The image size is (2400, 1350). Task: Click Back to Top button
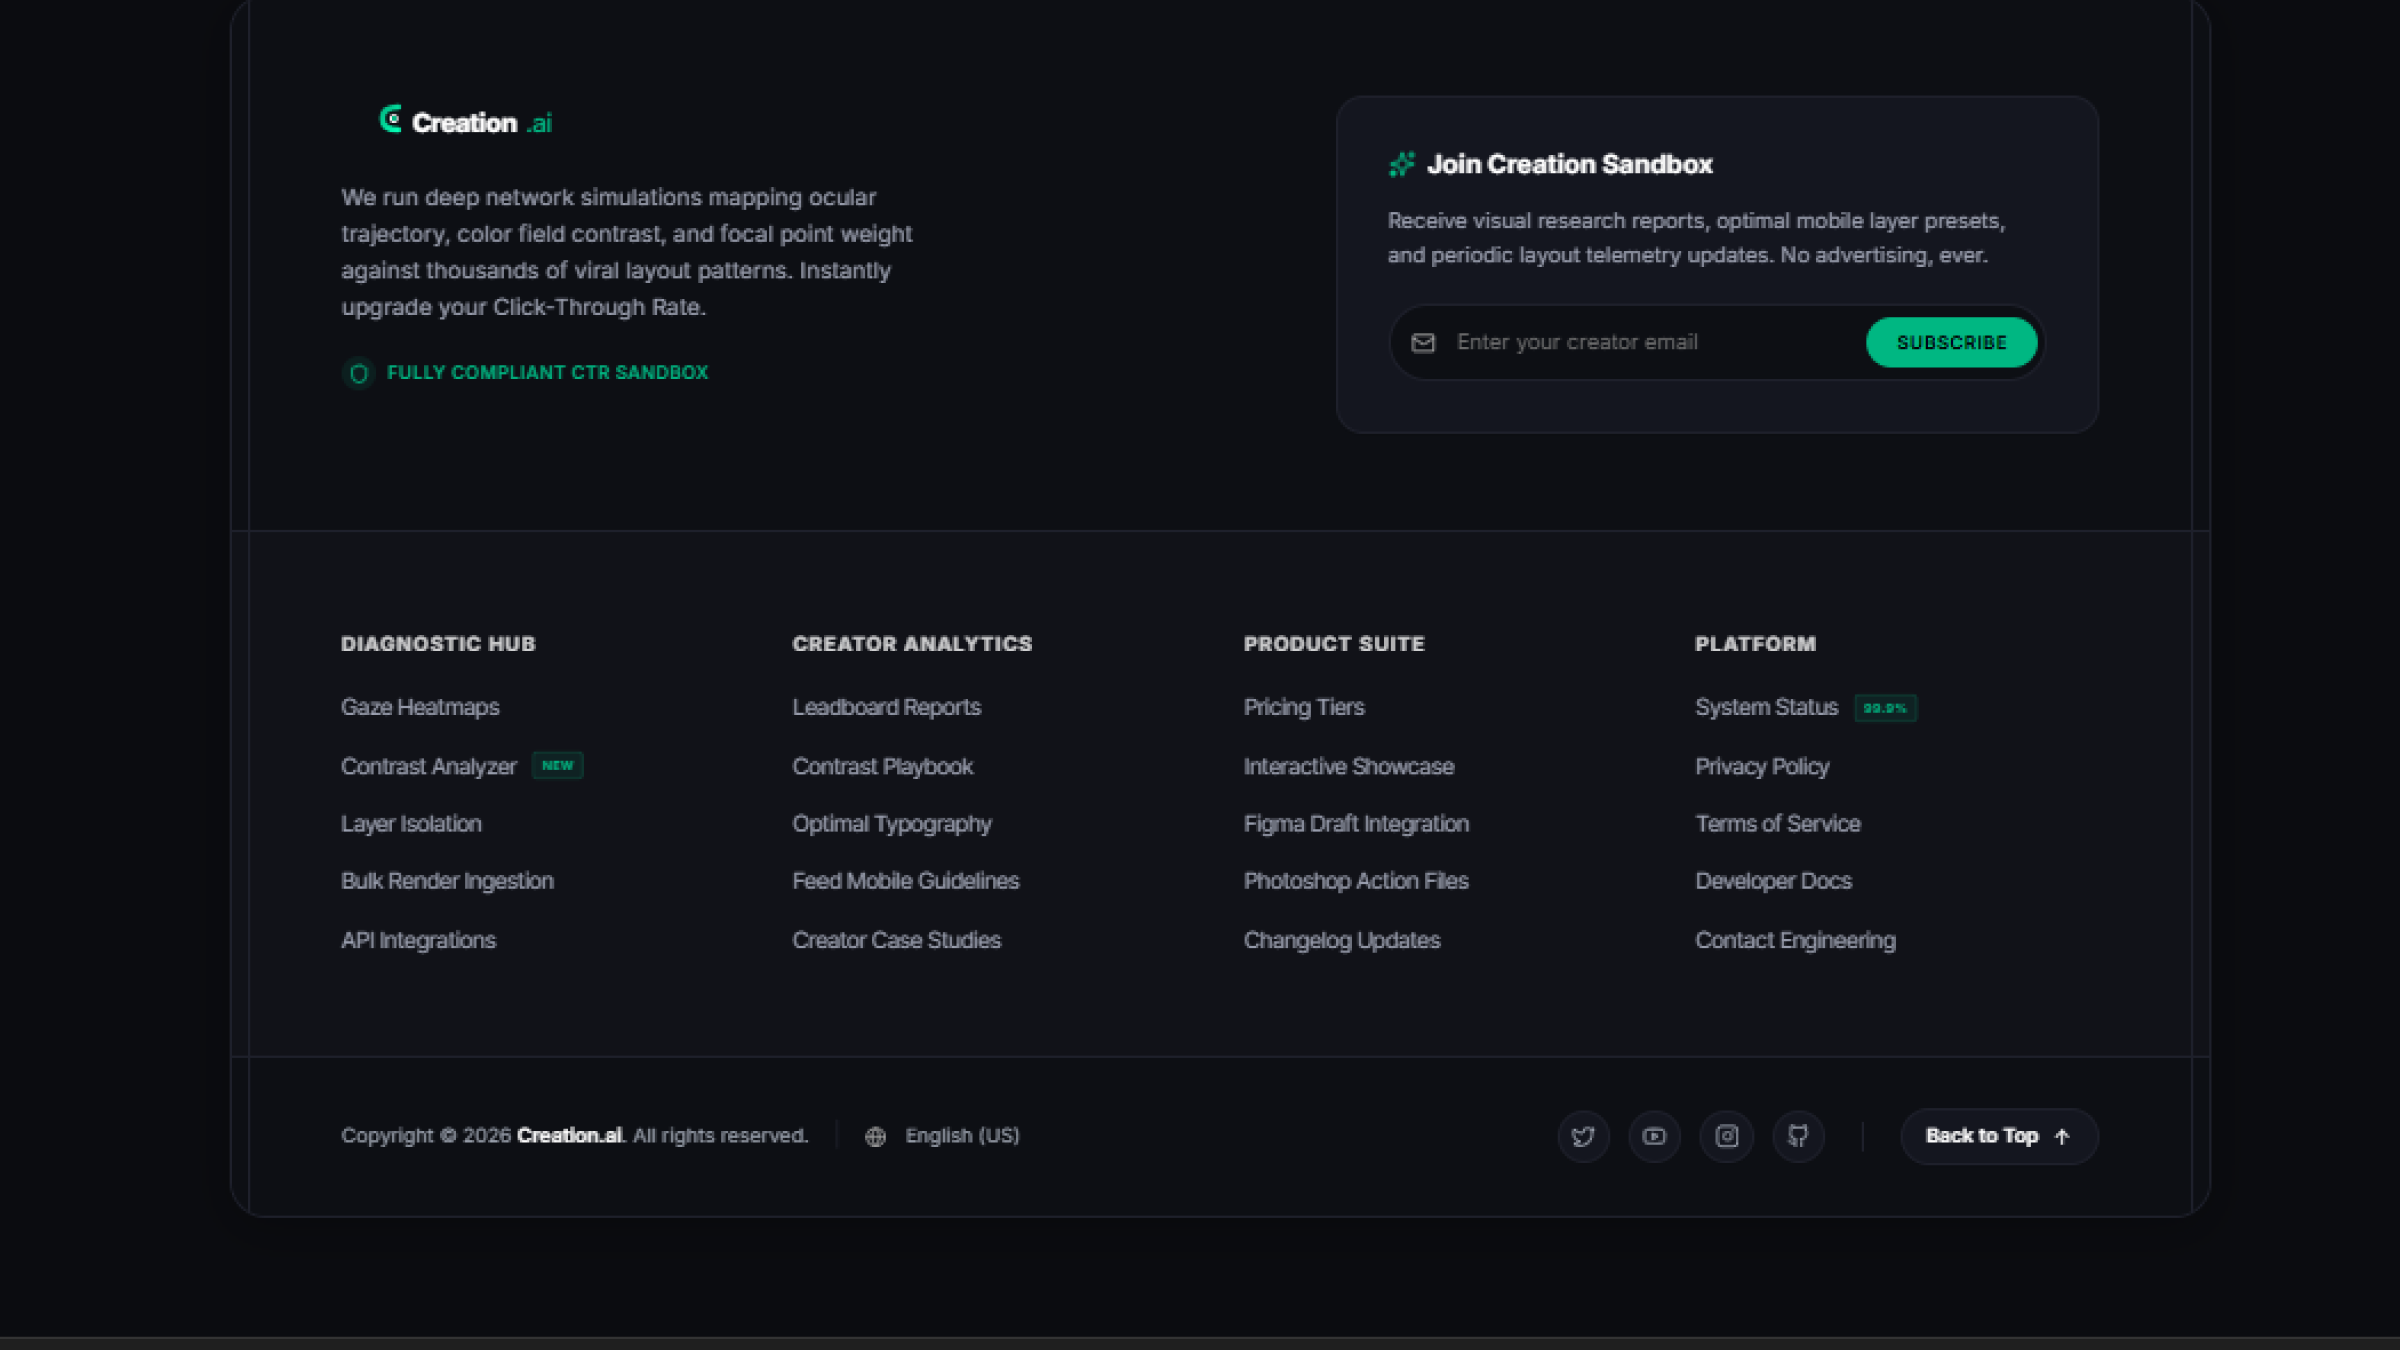point(1999,1136)
